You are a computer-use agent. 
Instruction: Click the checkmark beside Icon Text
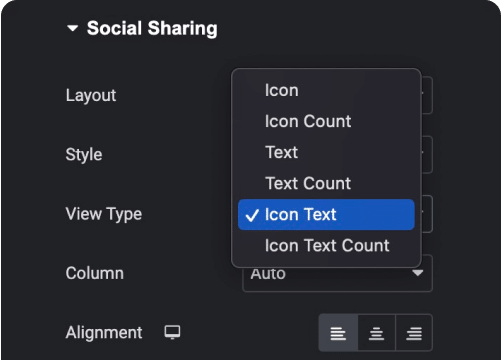[252, 215]
